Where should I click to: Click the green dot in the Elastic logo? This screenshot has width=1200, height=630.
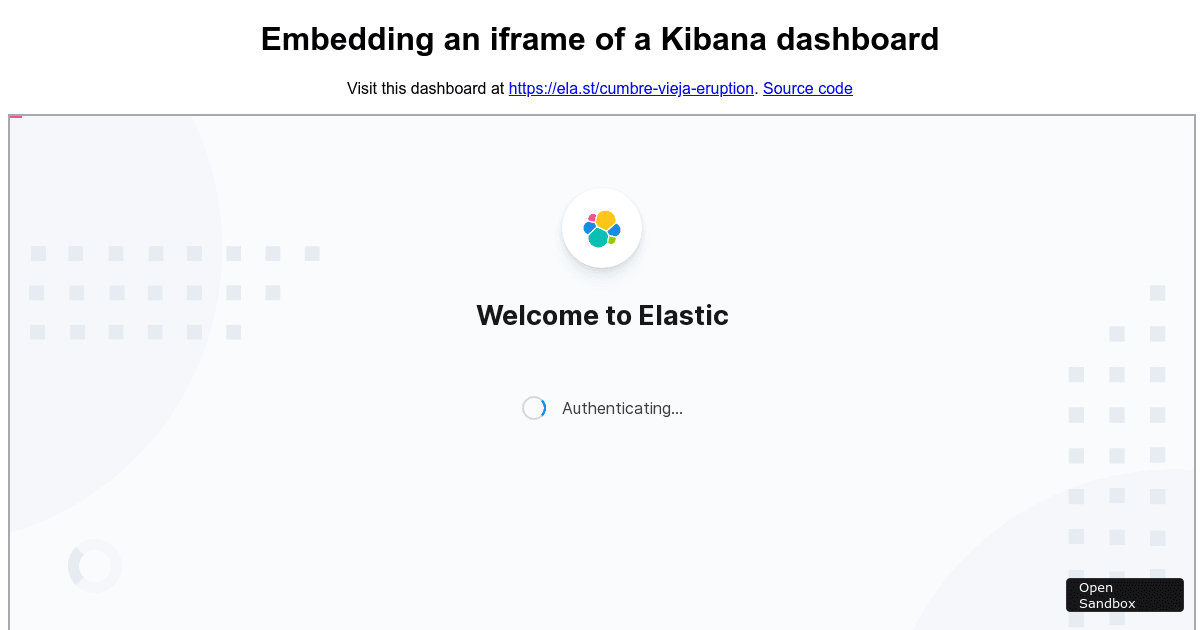(x=611, y=240)
